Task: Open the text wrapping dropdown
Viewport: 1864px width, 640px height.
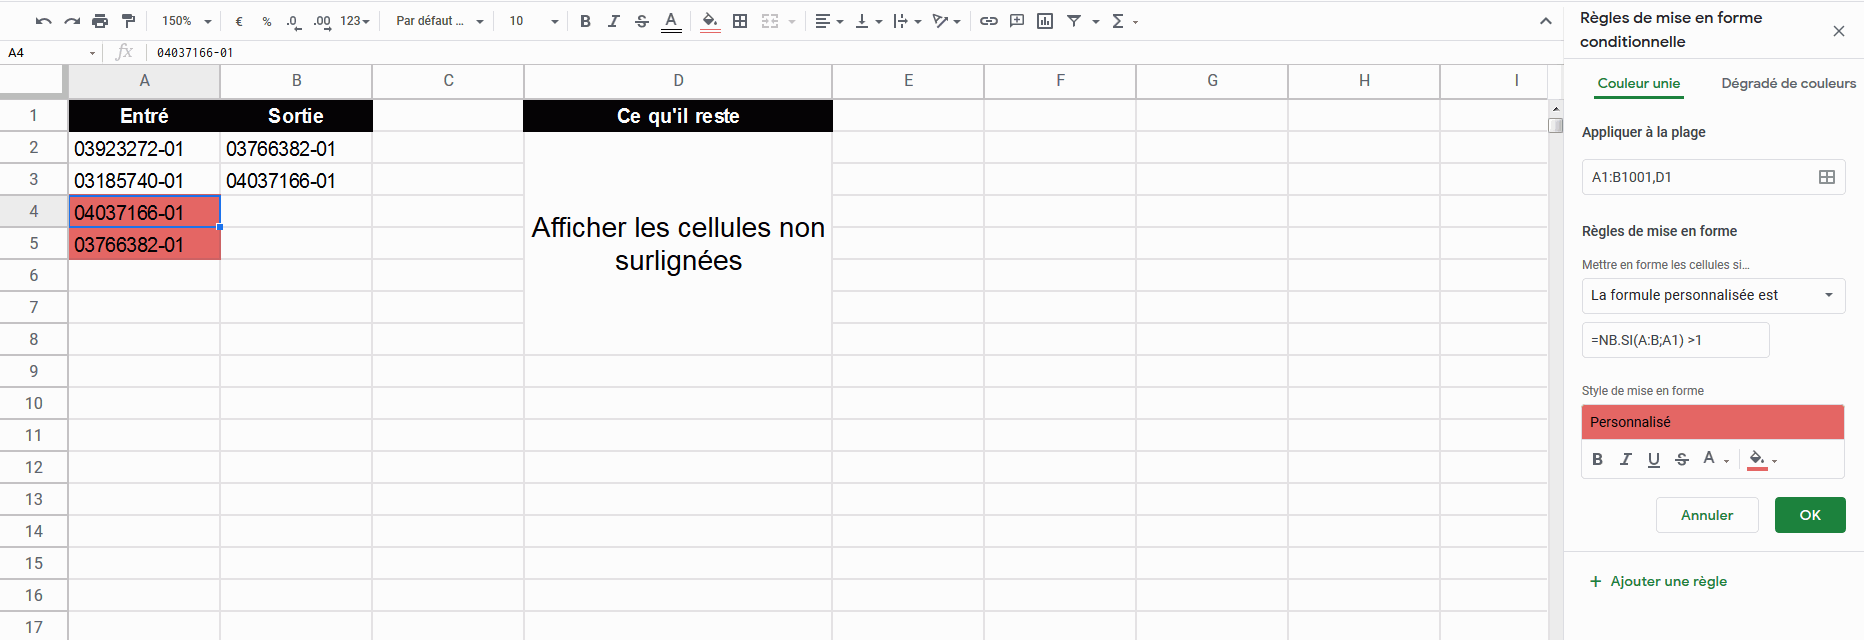Action: coord(907,21)
